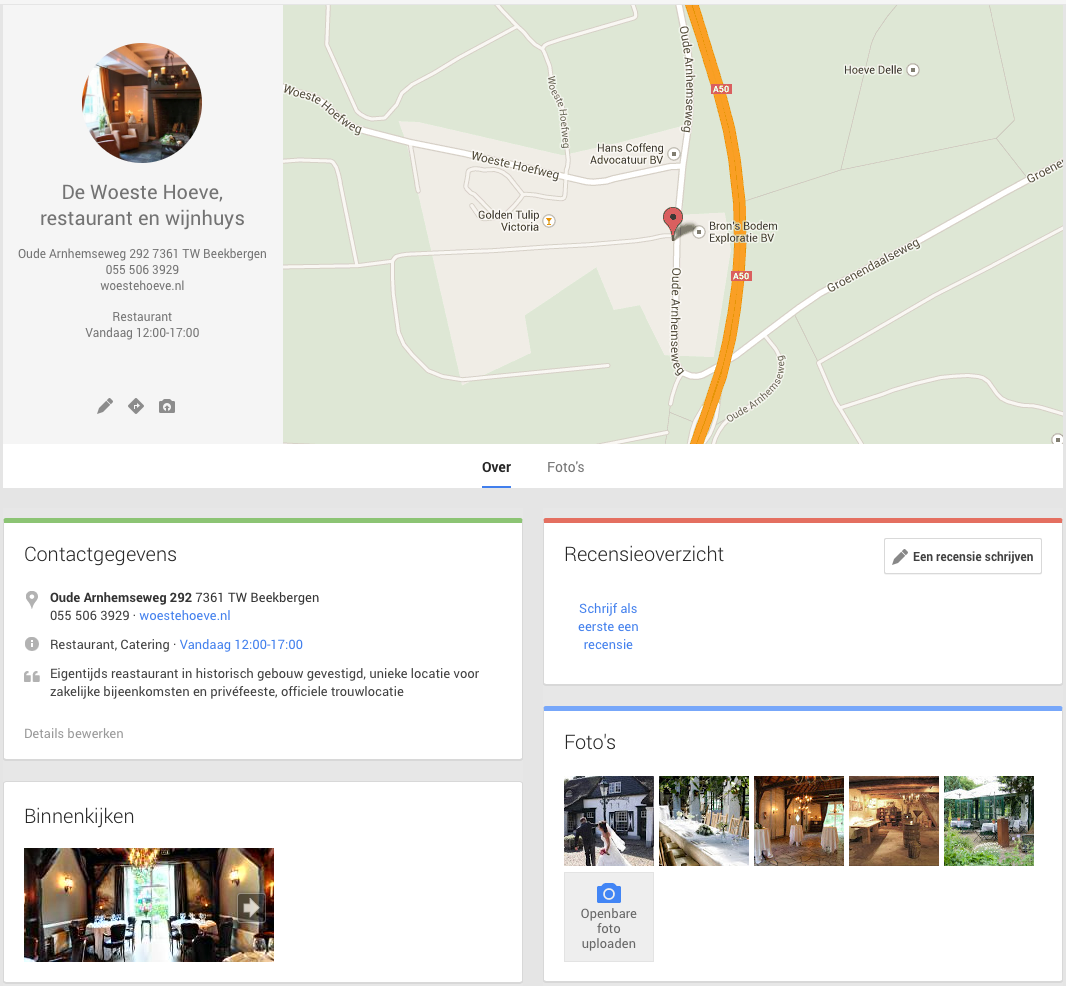Click Details bewerken link
This screenshot has width=1066, height=986.
tap(74, 733)
